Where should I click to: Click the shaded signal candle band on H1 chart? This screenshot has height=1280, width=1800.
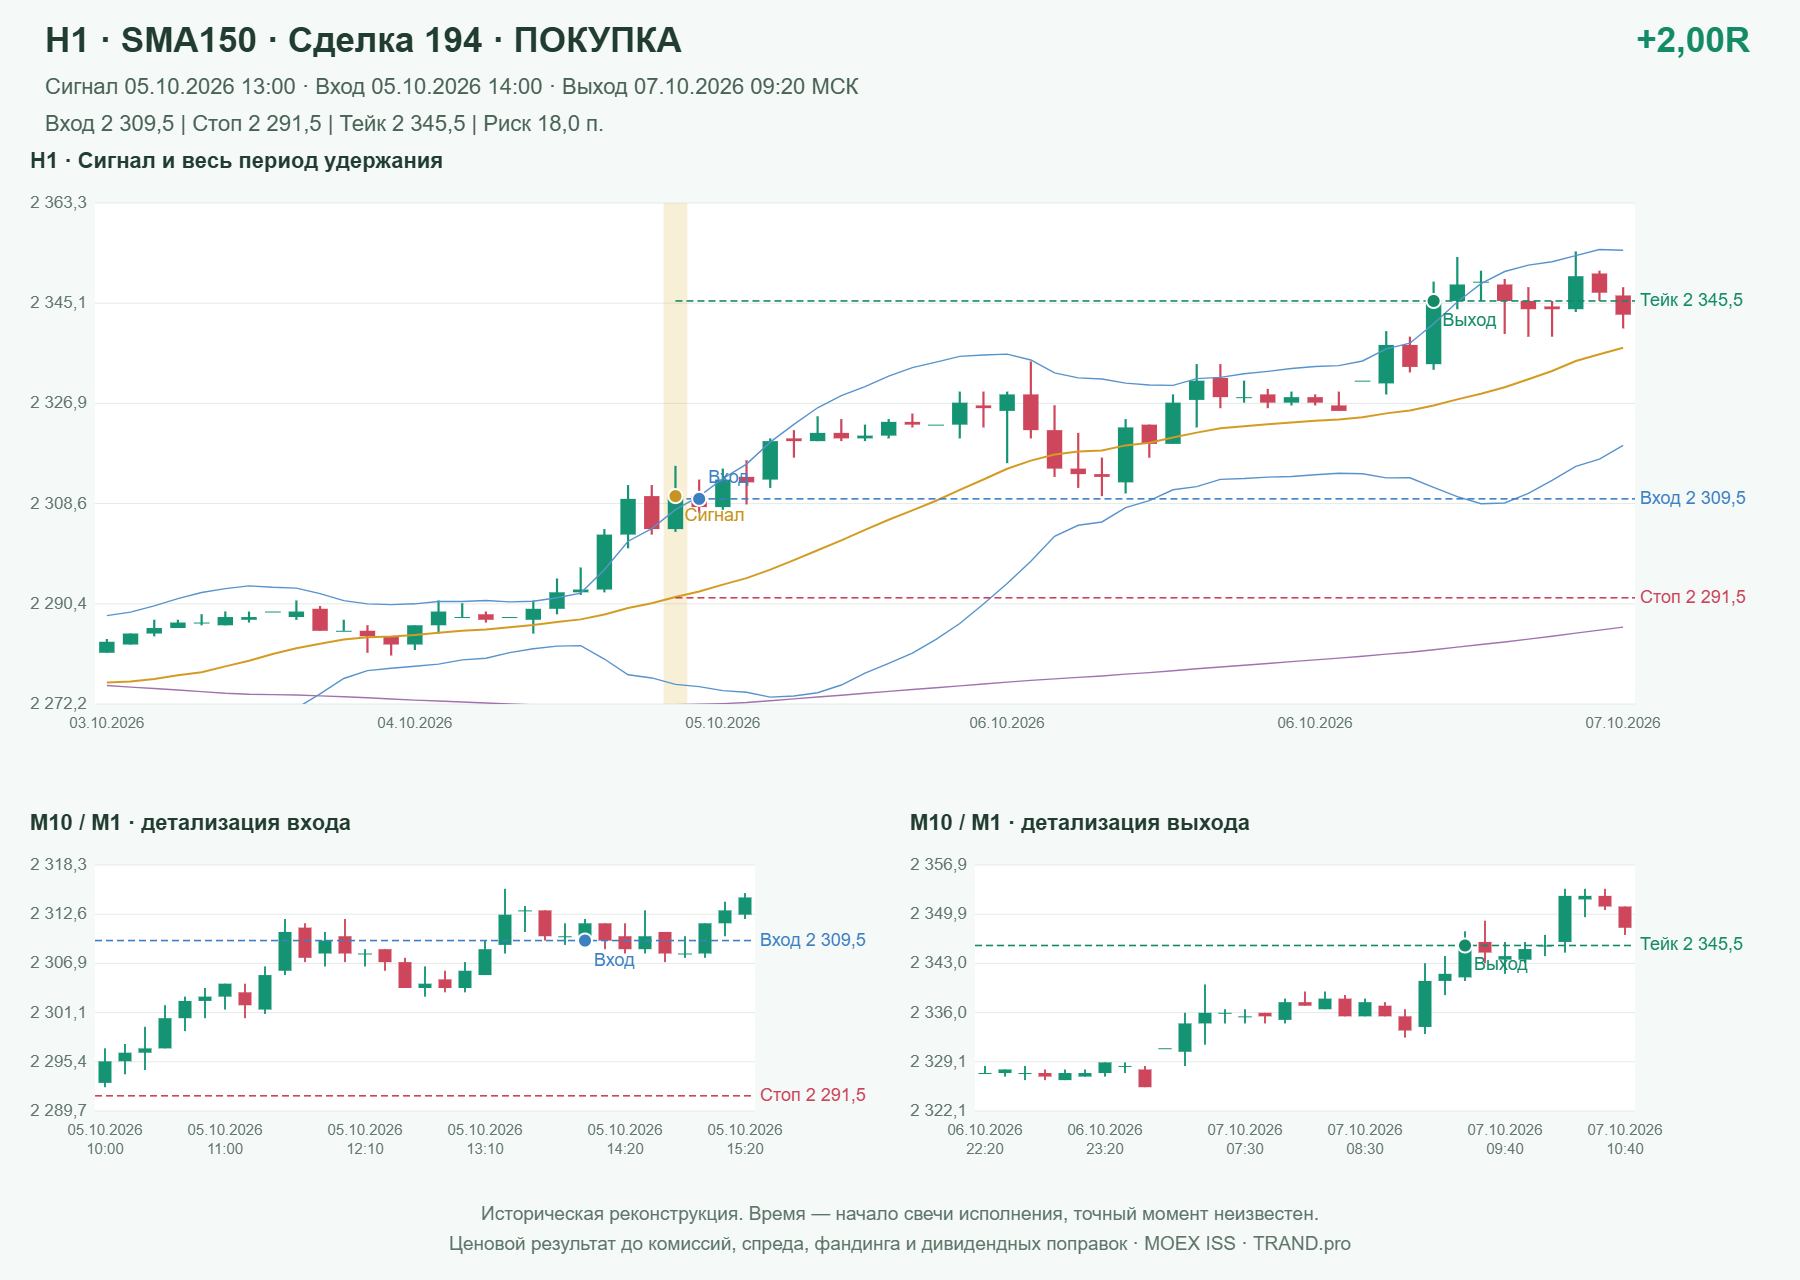pyautogui.click(x=675, y=453)
